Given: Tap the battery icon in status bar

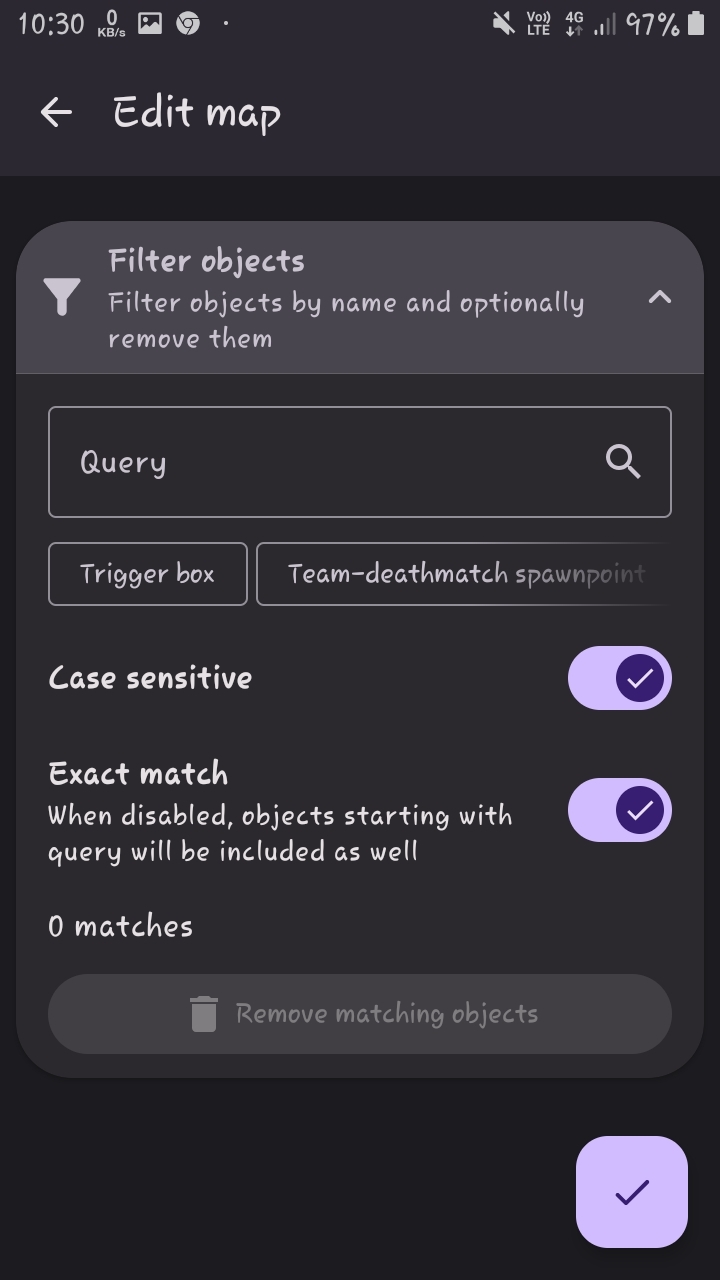Looking at the screenshot, I should (x=696, y=23).
